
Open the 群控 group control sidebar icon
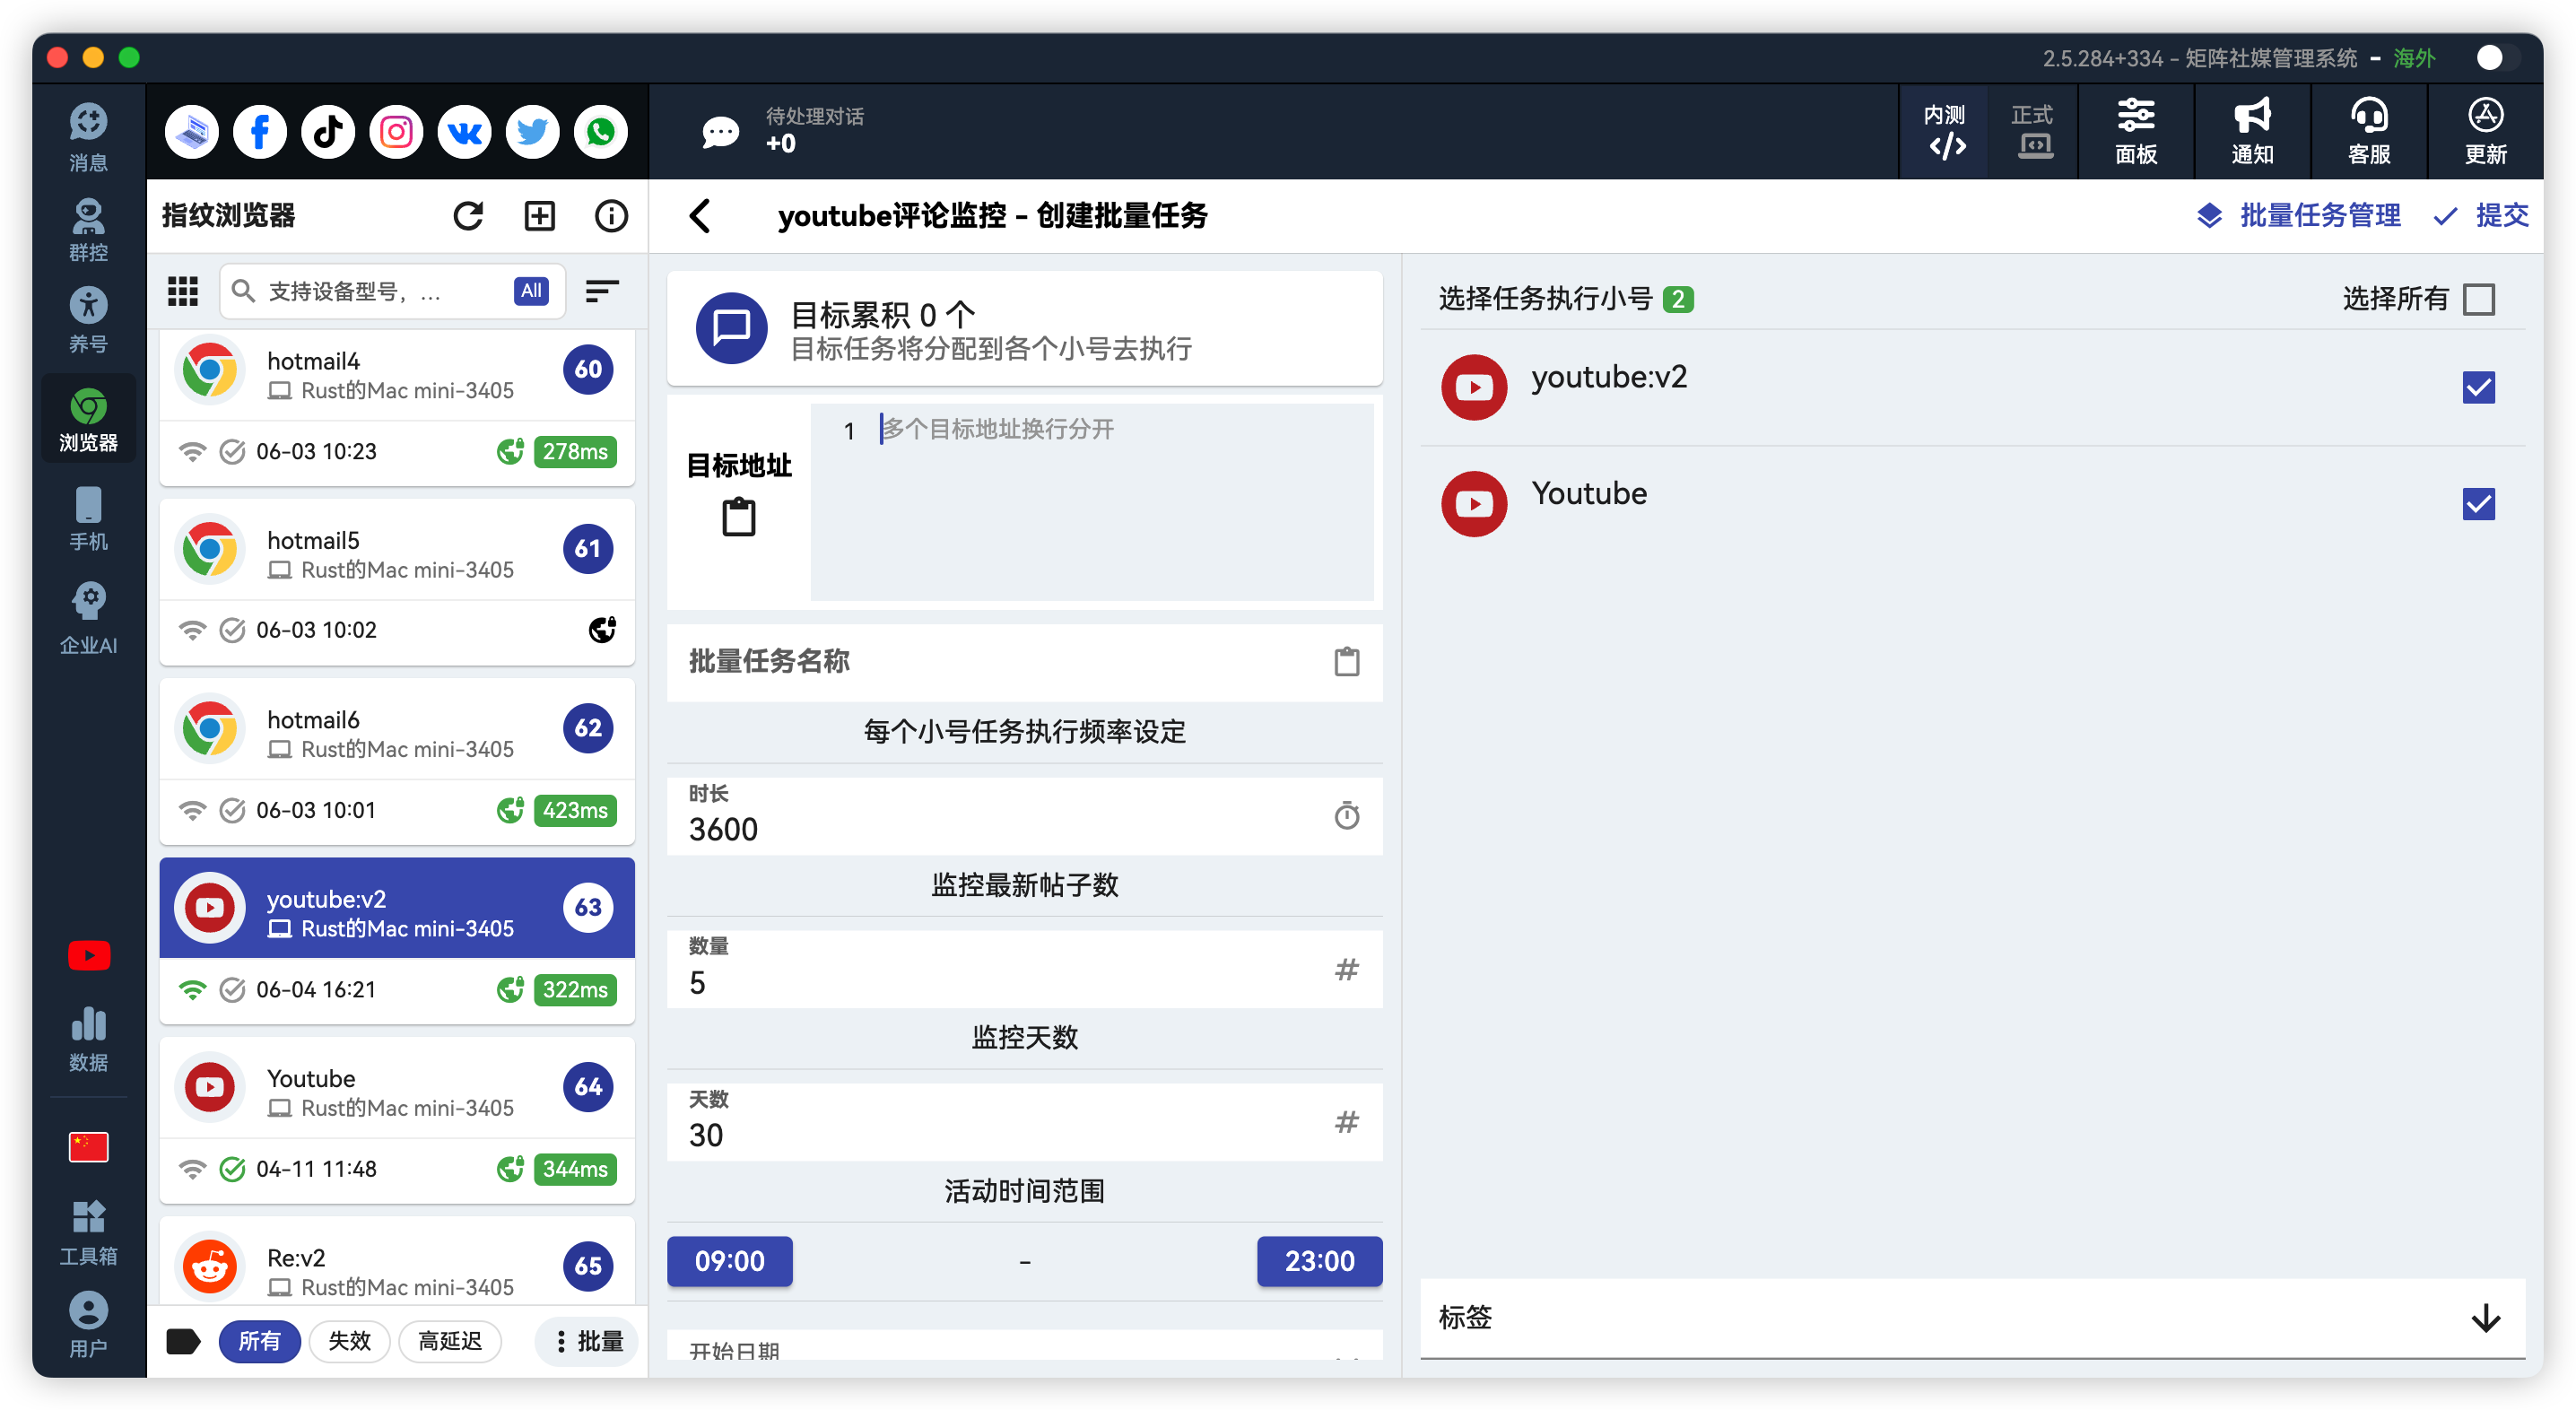(x=88, y=229)
